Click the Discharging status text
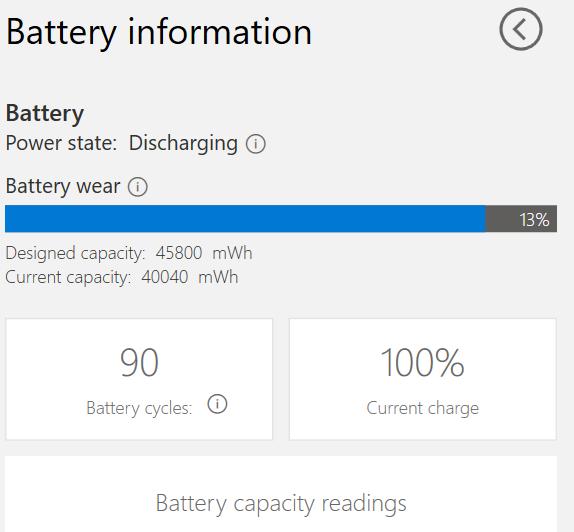This screenshot has height=532, width=574. click(x=183, y=144)
